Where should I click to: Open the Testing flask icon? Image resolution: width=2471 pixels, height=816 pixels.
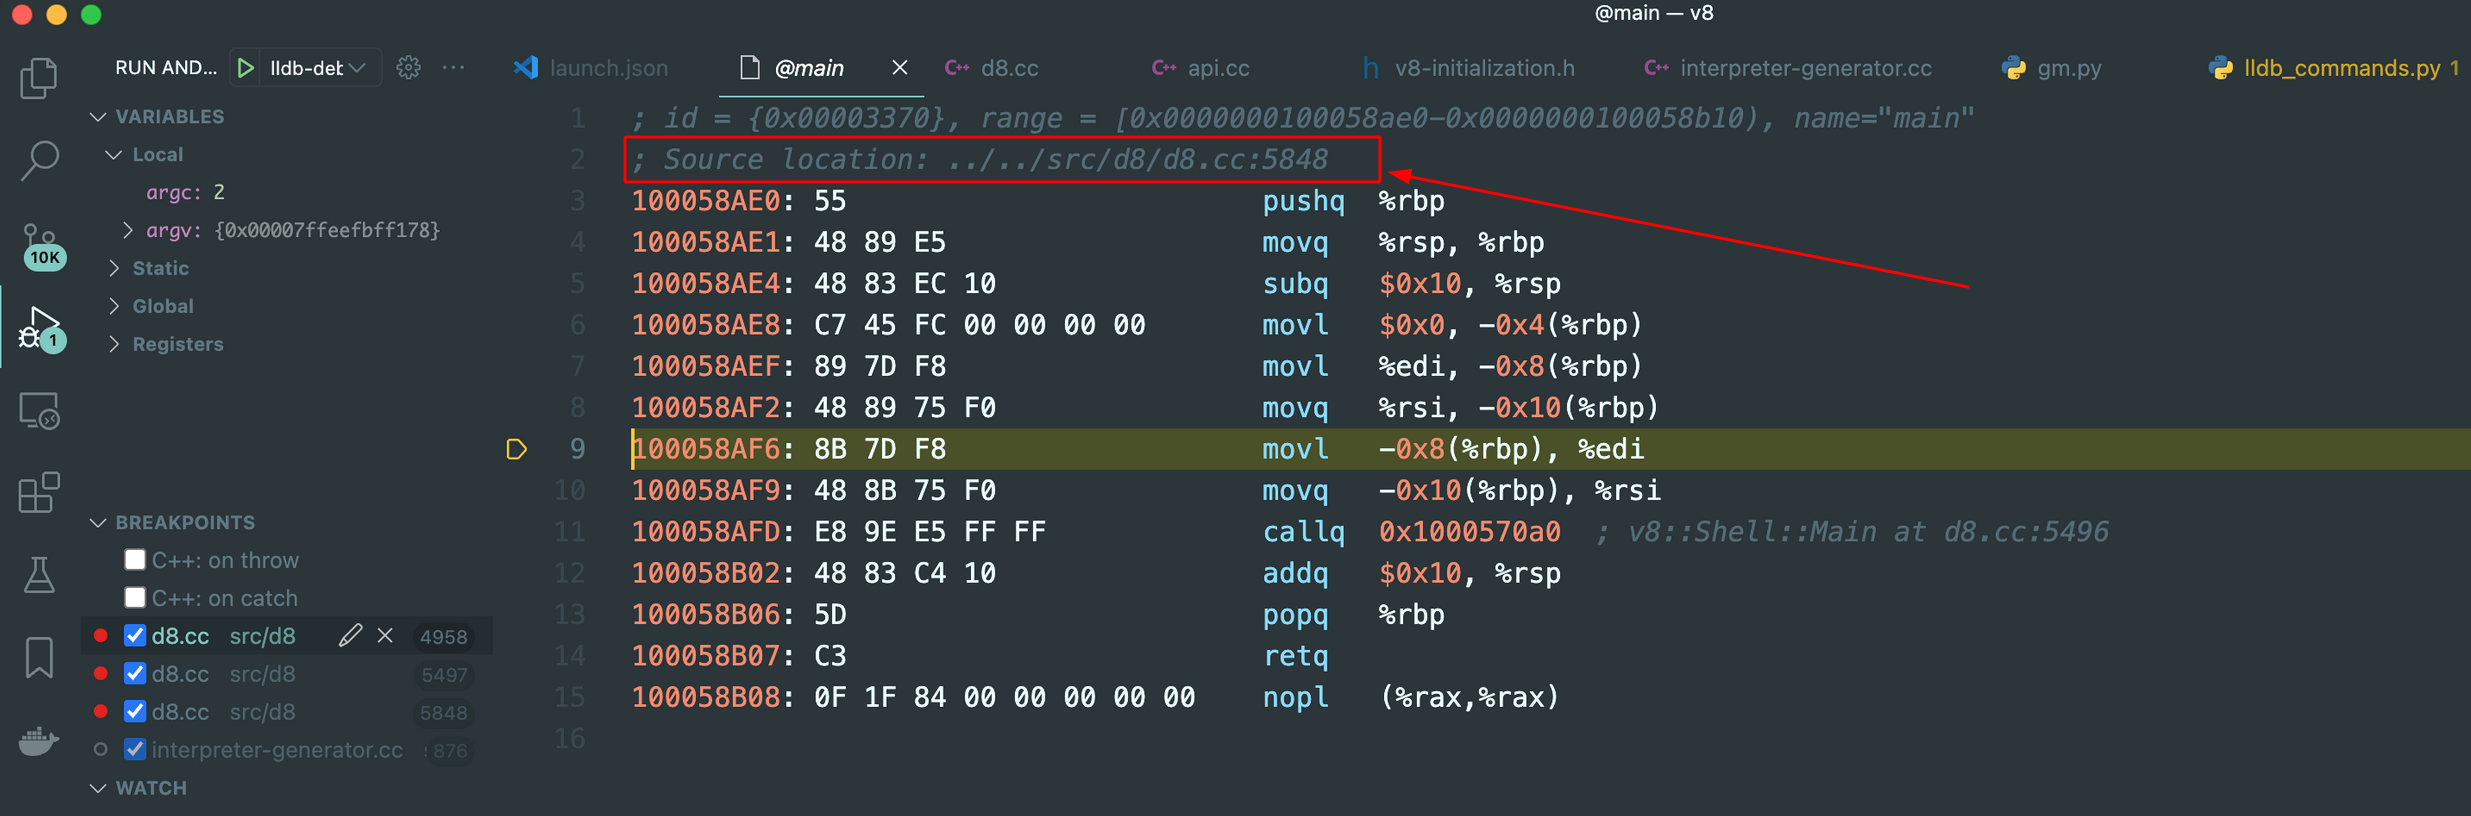pyautogui.click(x=39, y=575)
